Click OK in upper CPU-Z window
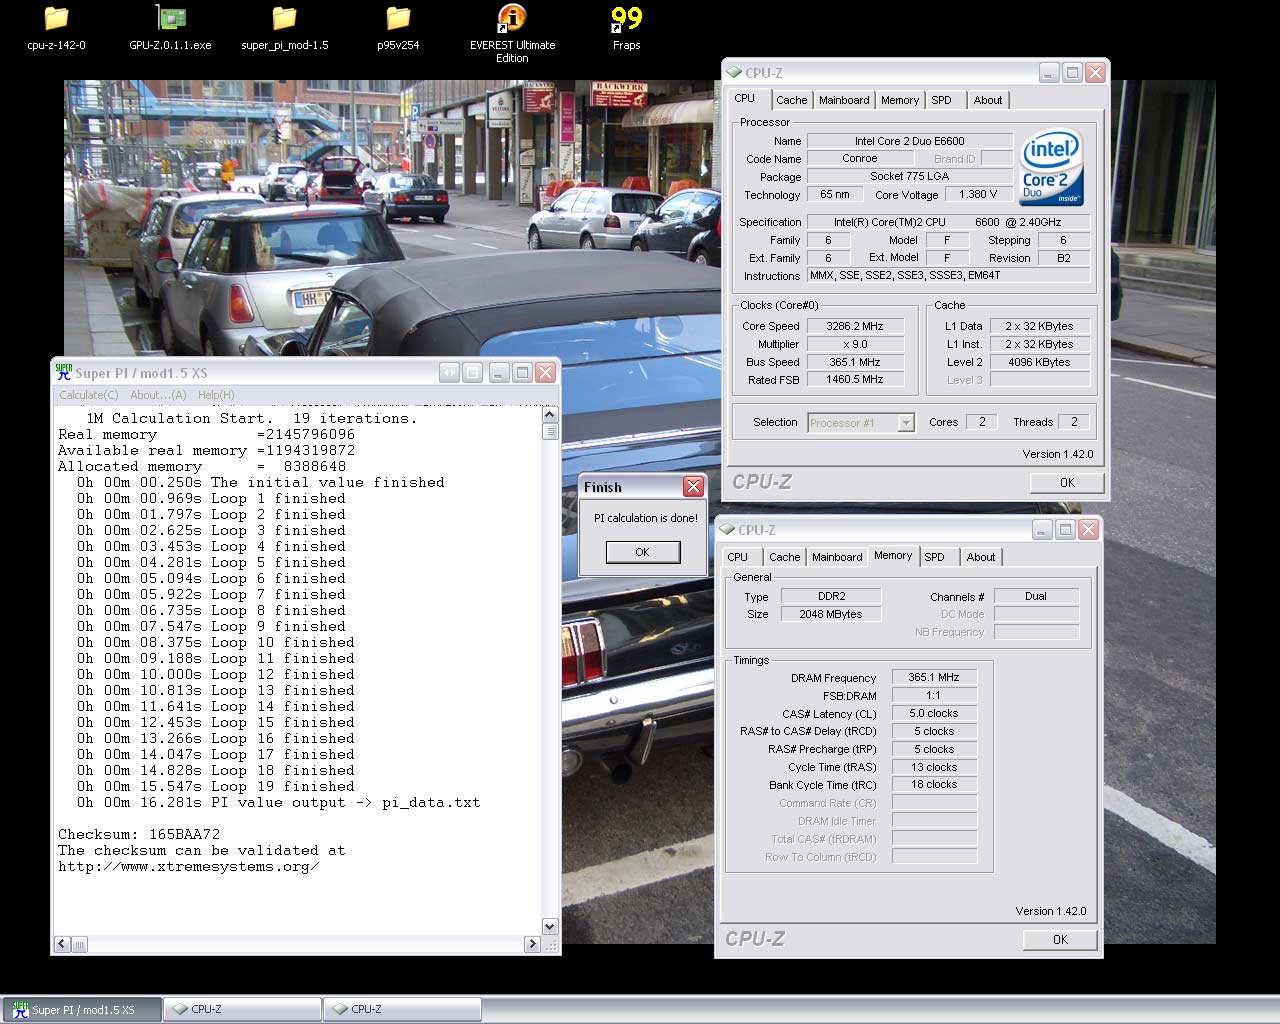The image size is (1280, 1024). [x=1067, y=482]
